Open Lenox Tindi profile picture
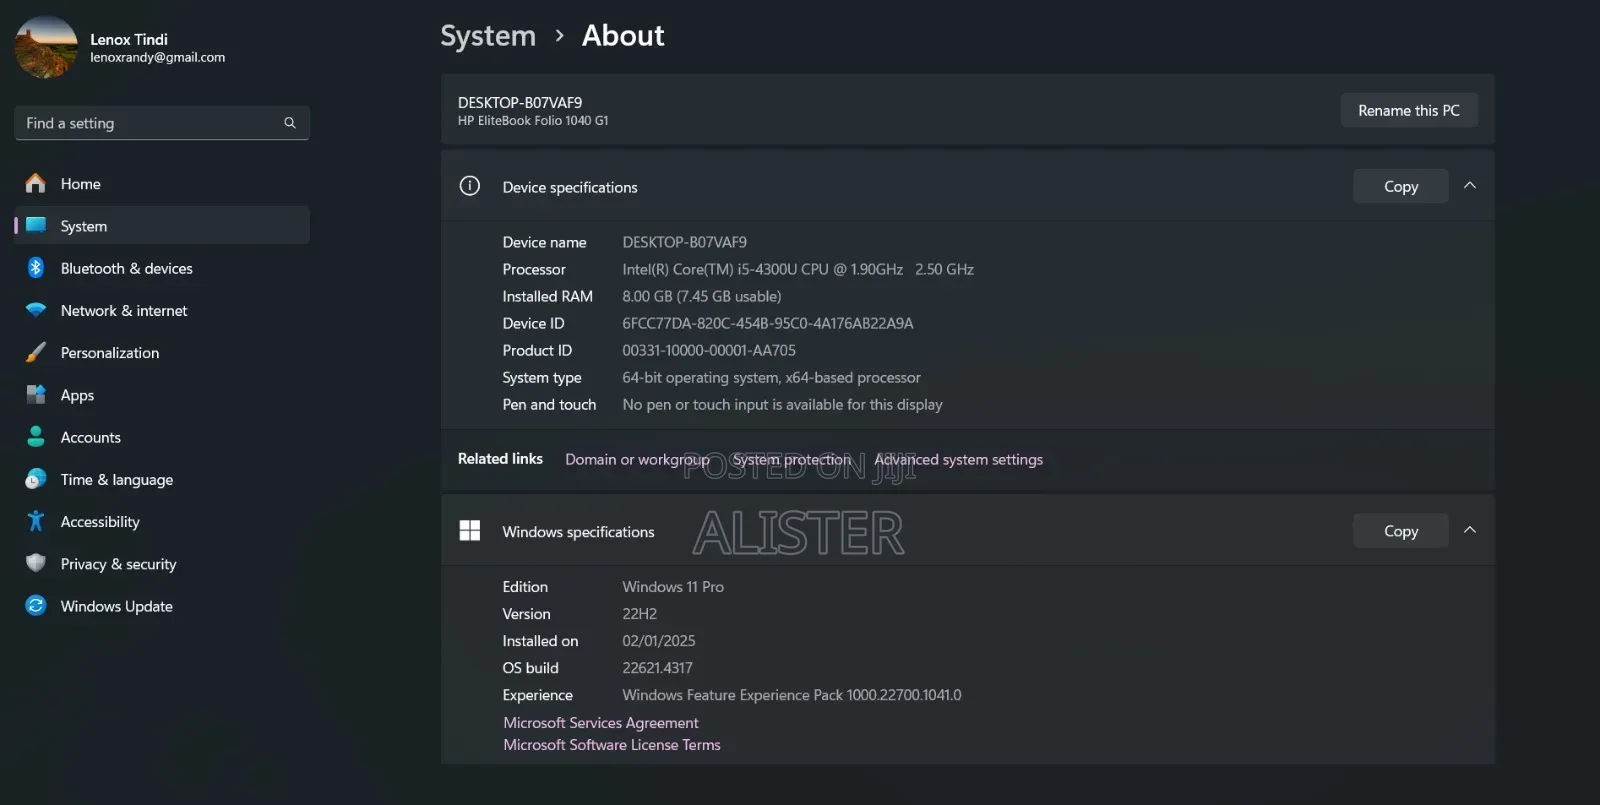This screenshot has width=1600, height=805. (x=46, y=47)
